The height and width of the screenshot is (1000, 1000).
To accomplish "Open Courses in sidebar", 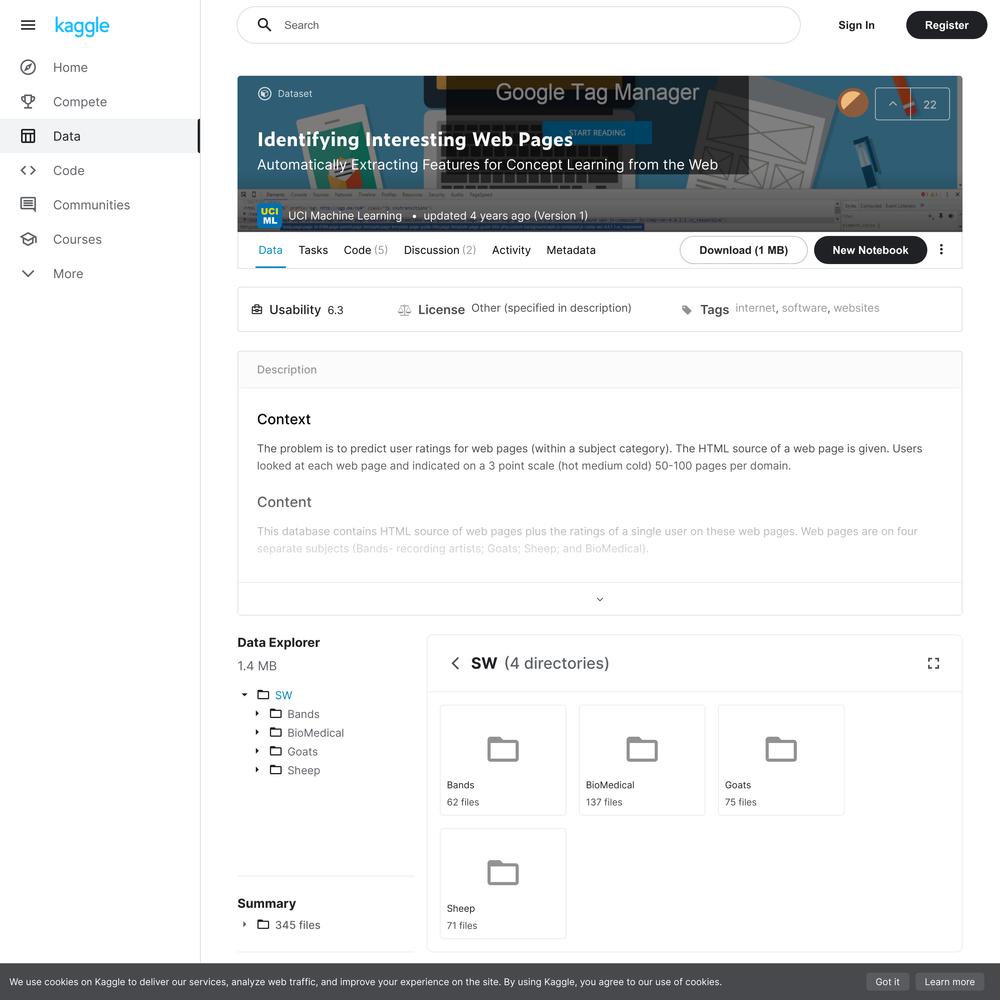I will [x=77, y=239].
